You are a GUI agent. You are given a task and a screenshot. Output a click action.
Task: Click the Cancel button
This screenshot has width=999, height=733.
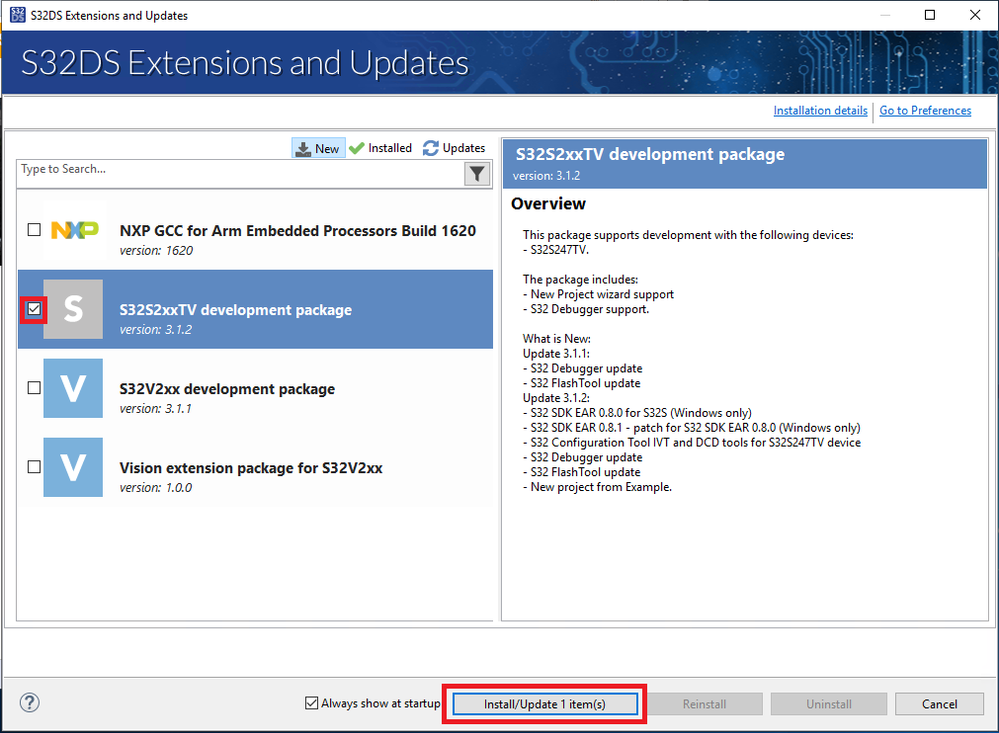939,704
